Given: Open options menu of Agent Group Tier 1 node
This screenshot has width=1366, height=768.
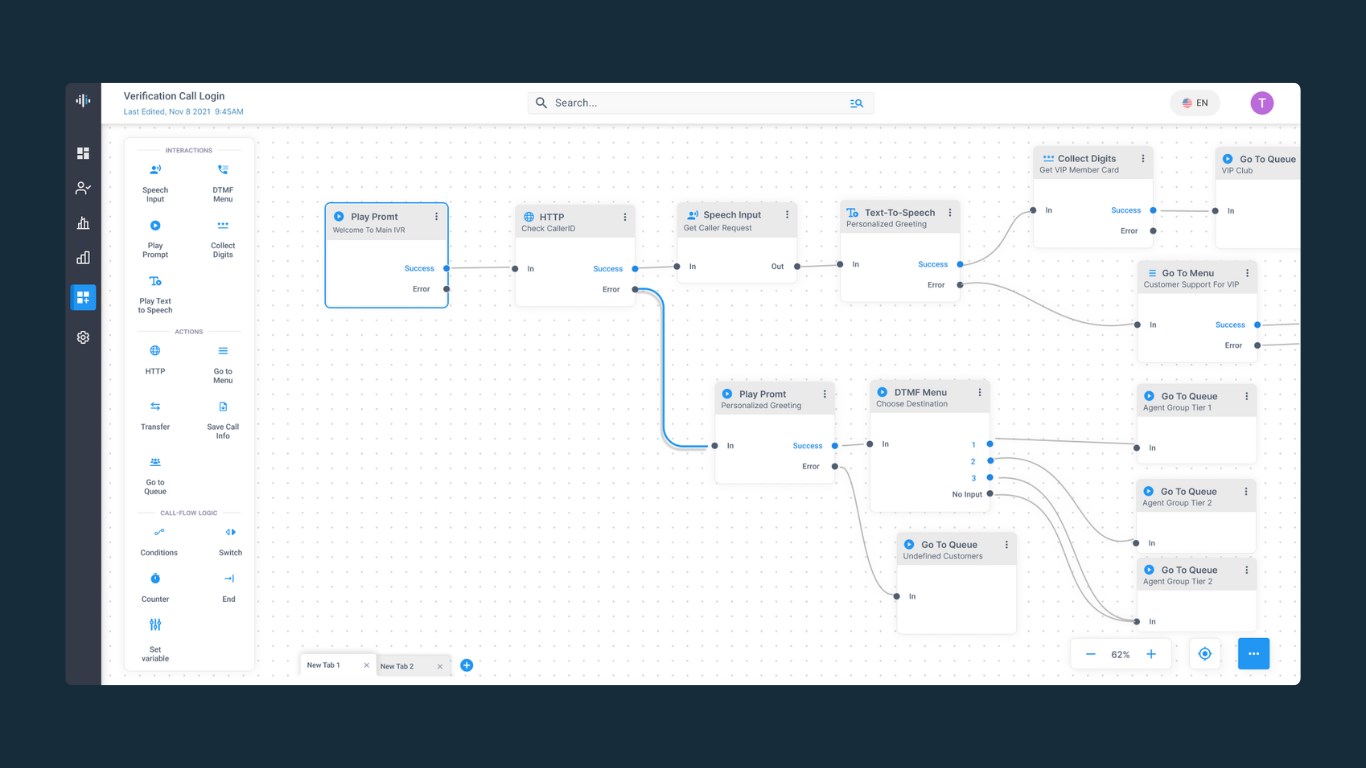Looking at the screenshot, I should (1246, 396).
